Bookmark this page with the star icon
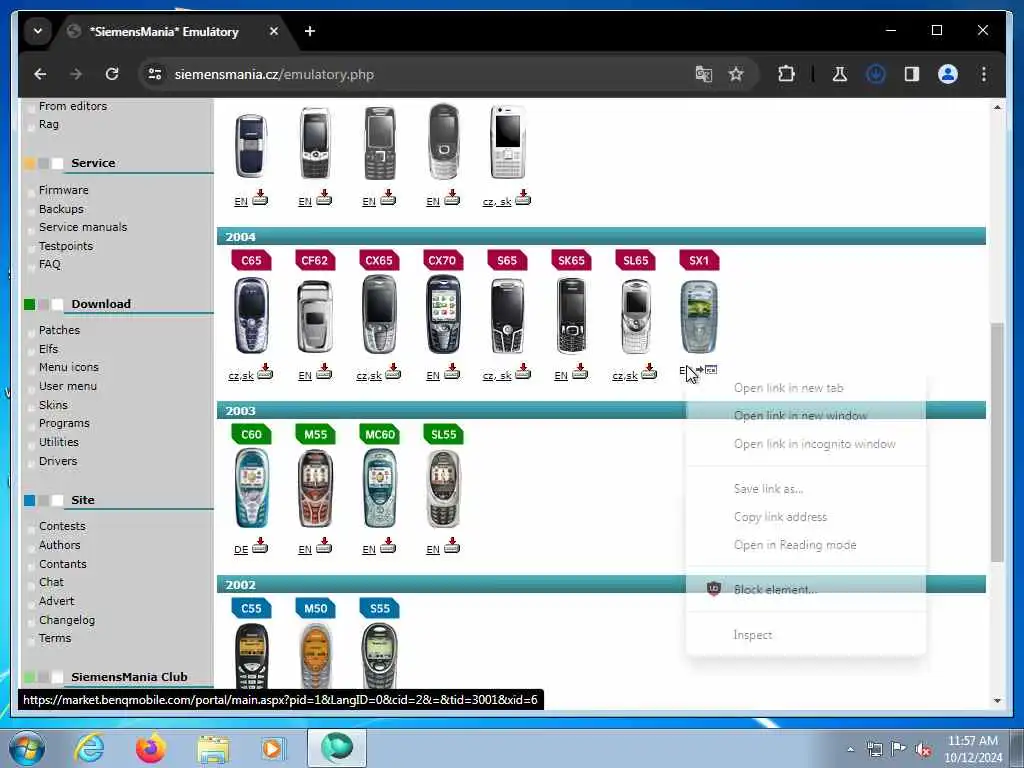 (736, 74)
